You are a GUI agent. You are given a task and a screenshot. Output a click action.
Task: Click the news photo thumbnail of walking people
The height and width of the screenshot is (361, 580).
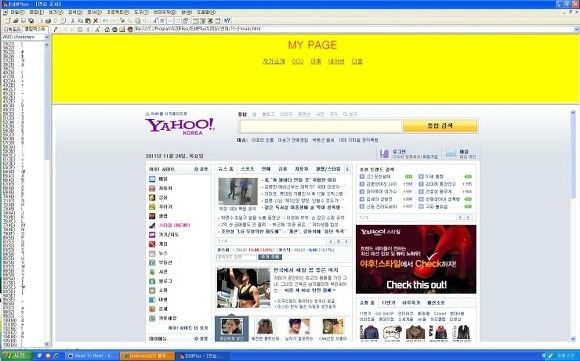[x=238, y=192]
